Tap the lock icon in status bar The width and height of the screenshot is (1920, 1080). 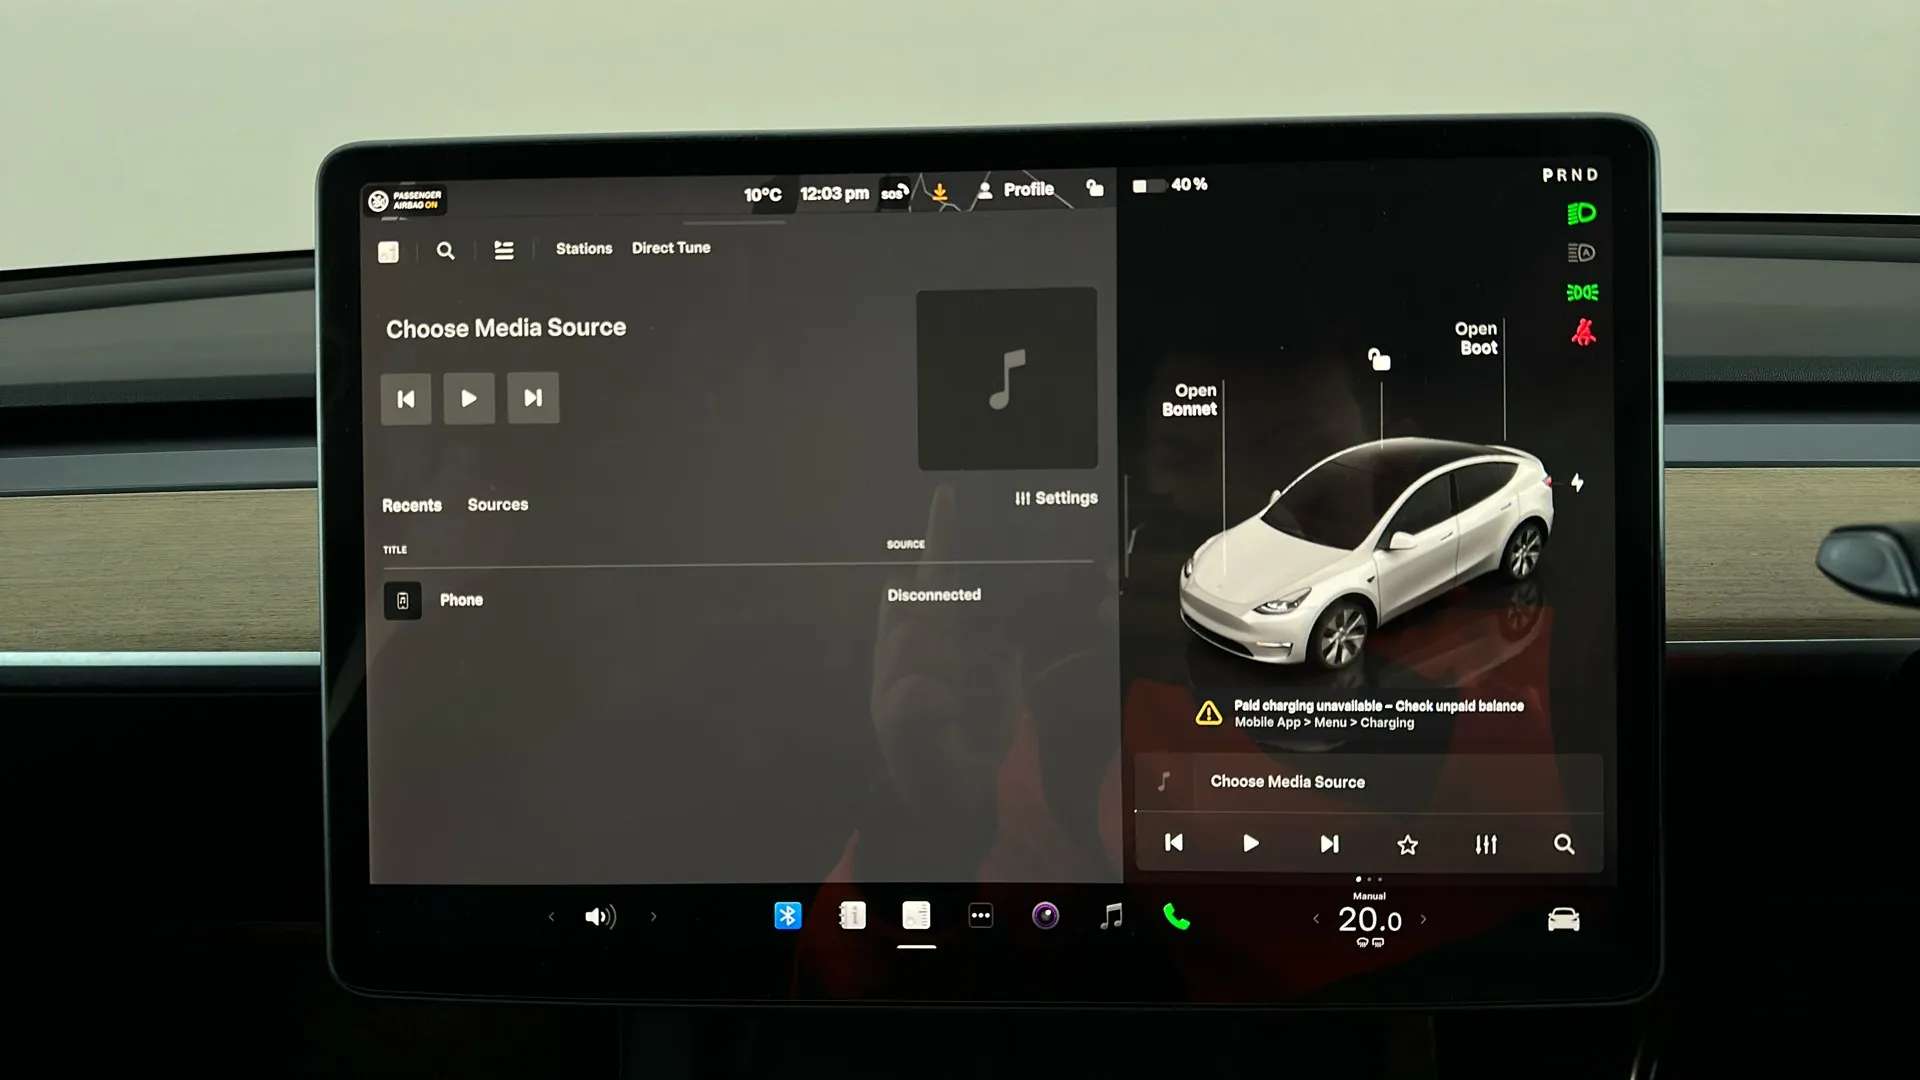(1095, 188)
